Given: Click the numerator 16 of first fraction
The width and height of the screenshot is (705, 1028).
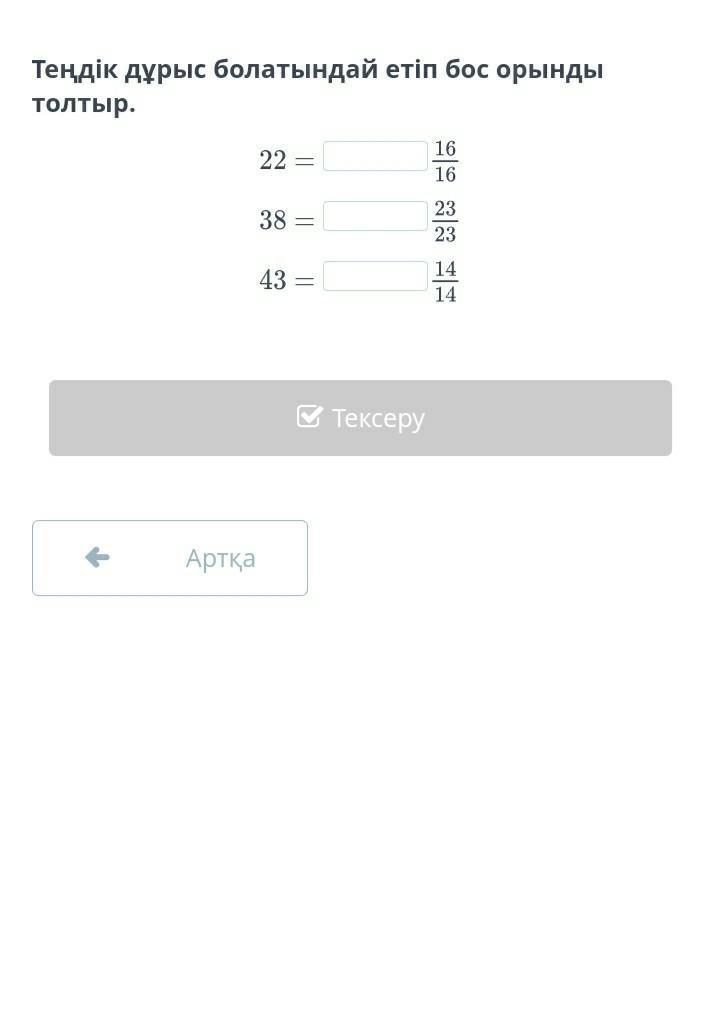Looking at the screenshot, I should pos(445,149).
